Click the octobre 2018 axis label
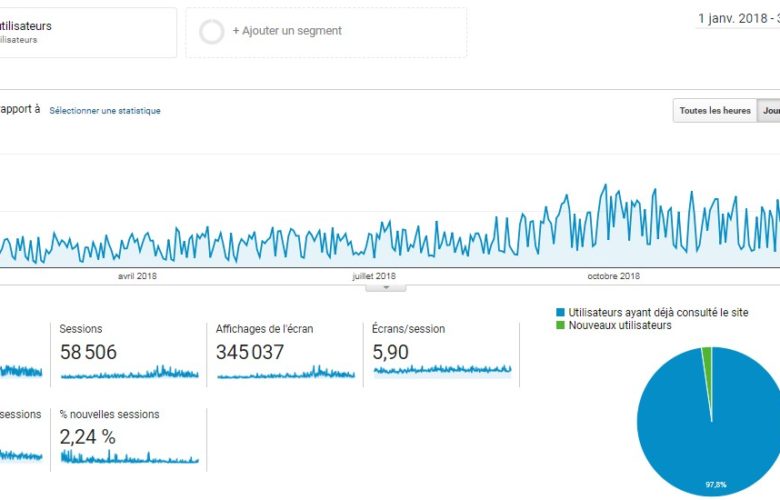780x500 pixels. click(x=613, y=276)
